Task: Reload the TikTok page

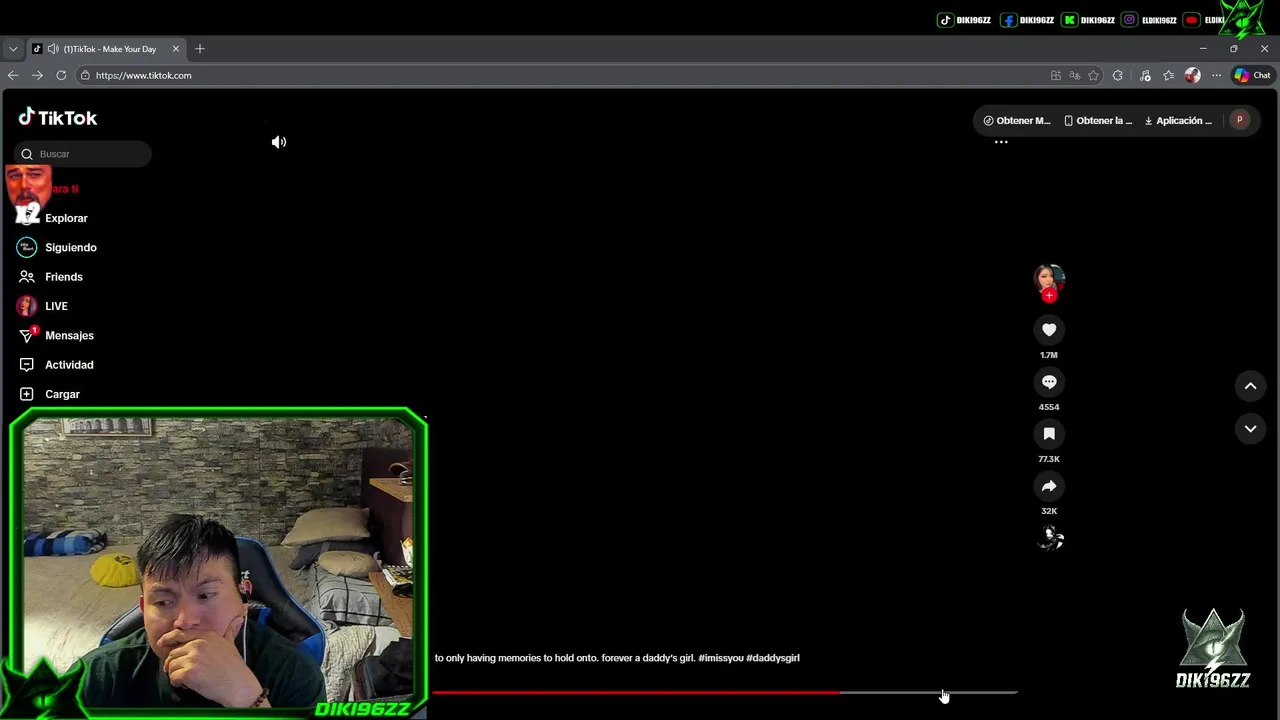Action: pyautogui.click(x=61, y=75)
